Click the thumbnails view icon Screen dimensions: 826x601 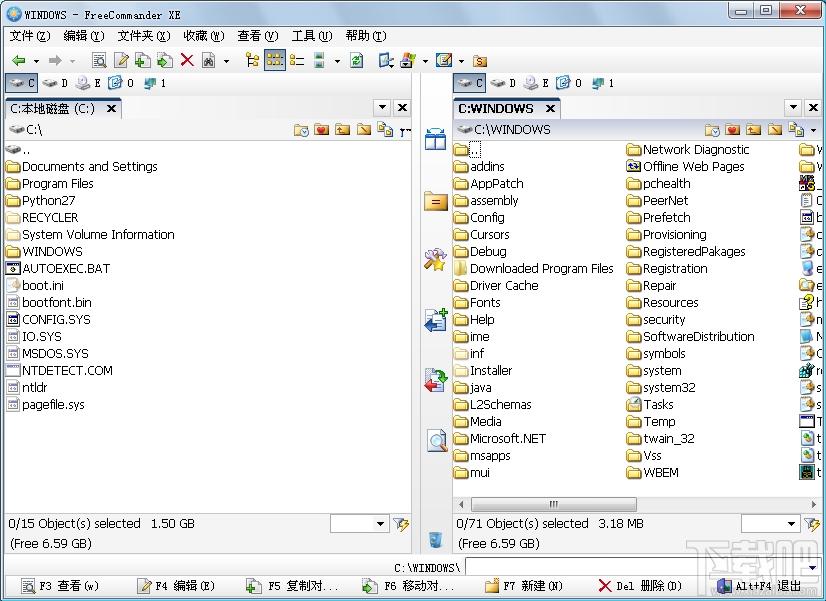coord(319,61)
